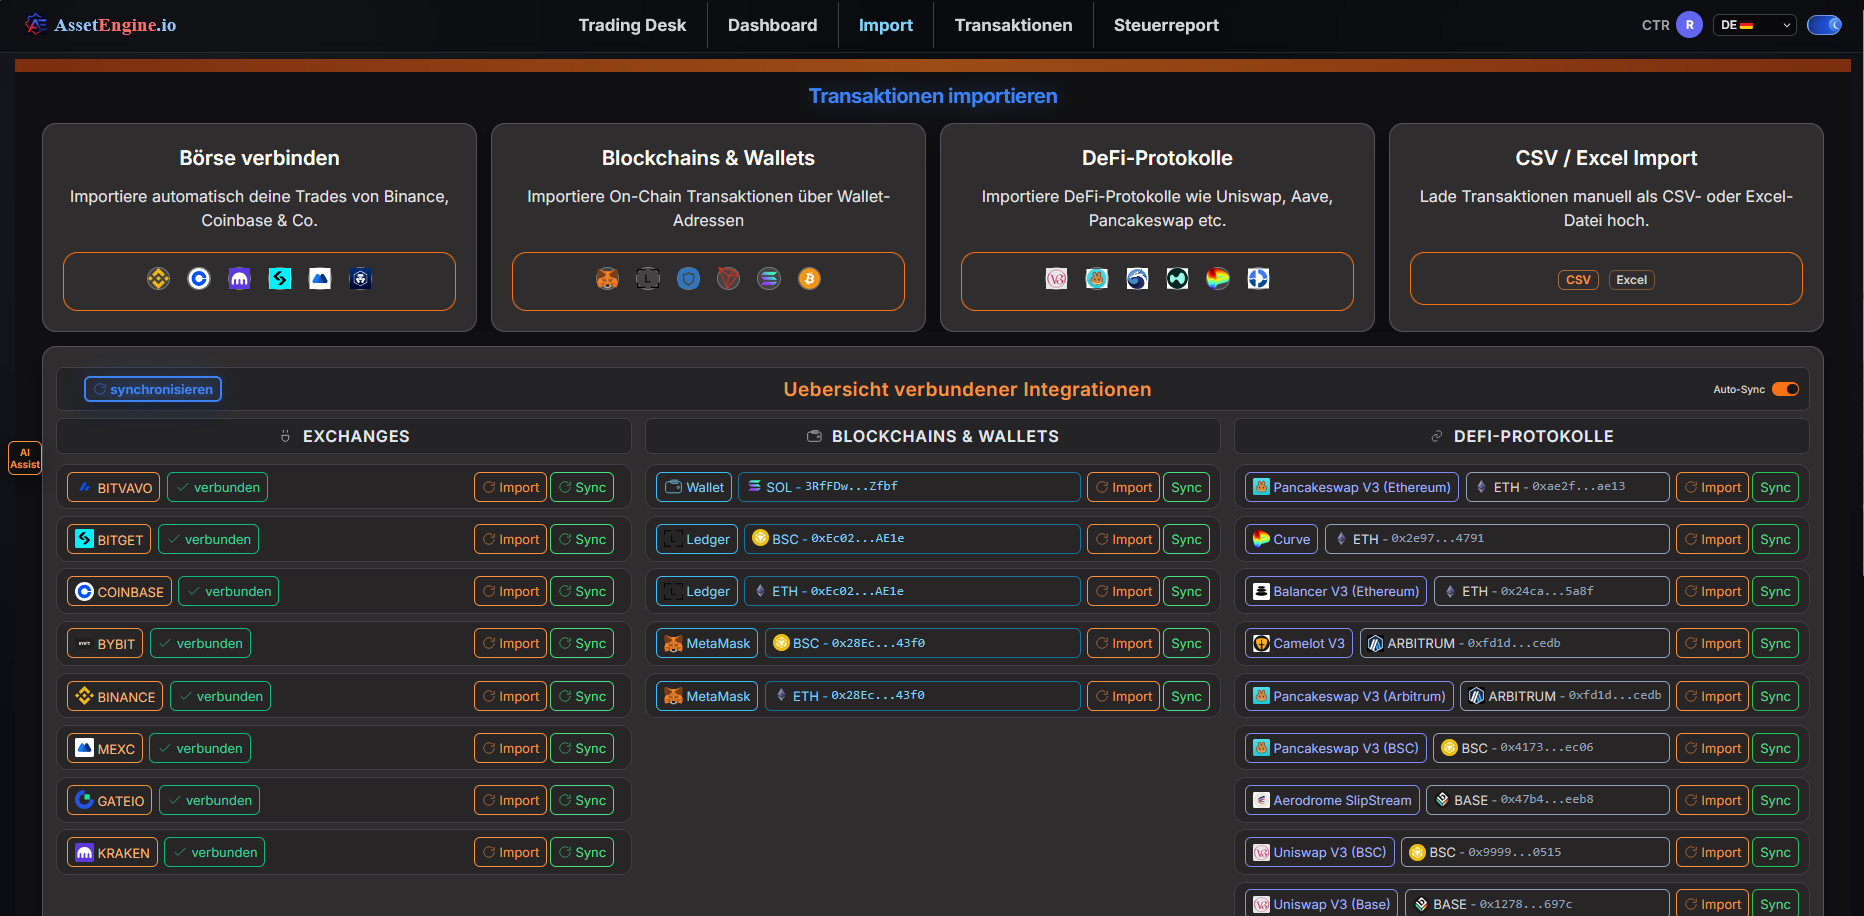Click Import for Uniswap V3 (BSC)
The image size is (1864, 916).
(x=1712, y=852)
